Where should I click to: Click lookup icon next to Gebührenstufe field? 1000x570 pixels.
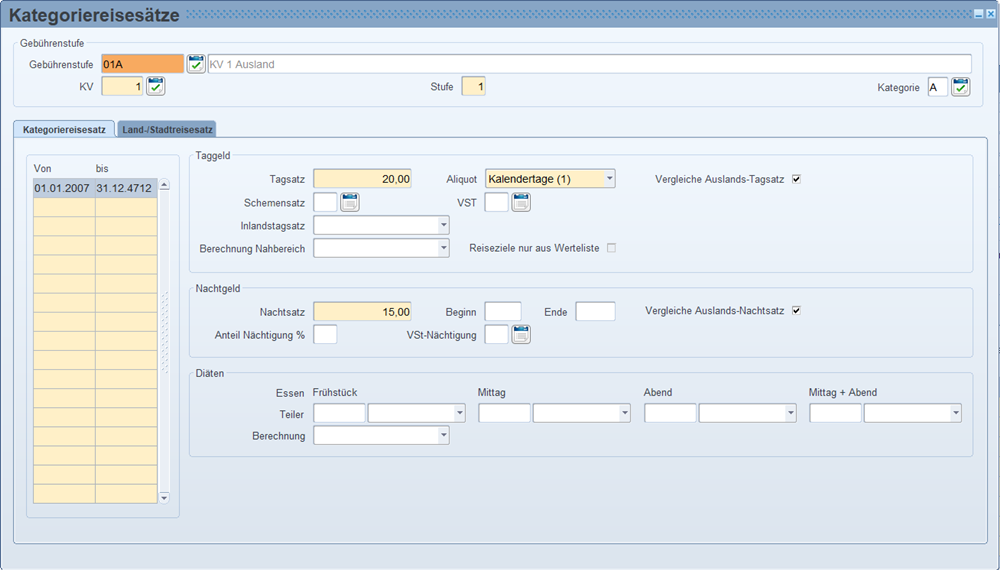coord(196,64)
